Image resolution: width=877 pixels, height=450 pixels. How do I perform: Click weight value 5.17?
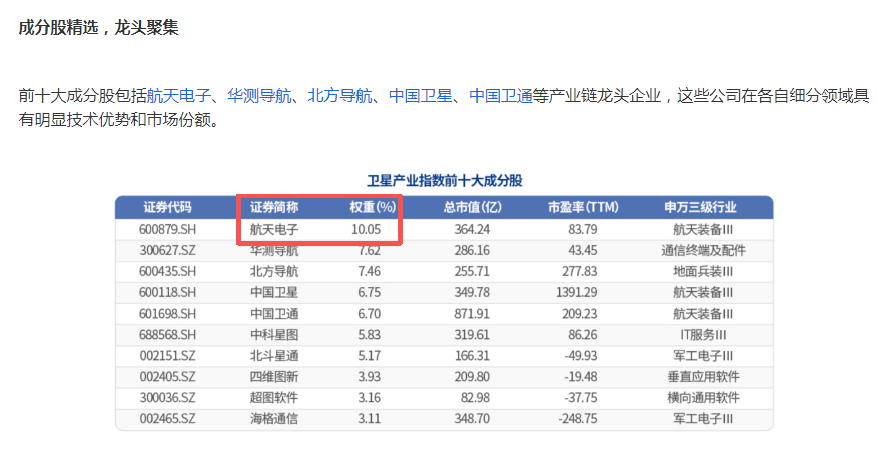click(x=370, y=356)
